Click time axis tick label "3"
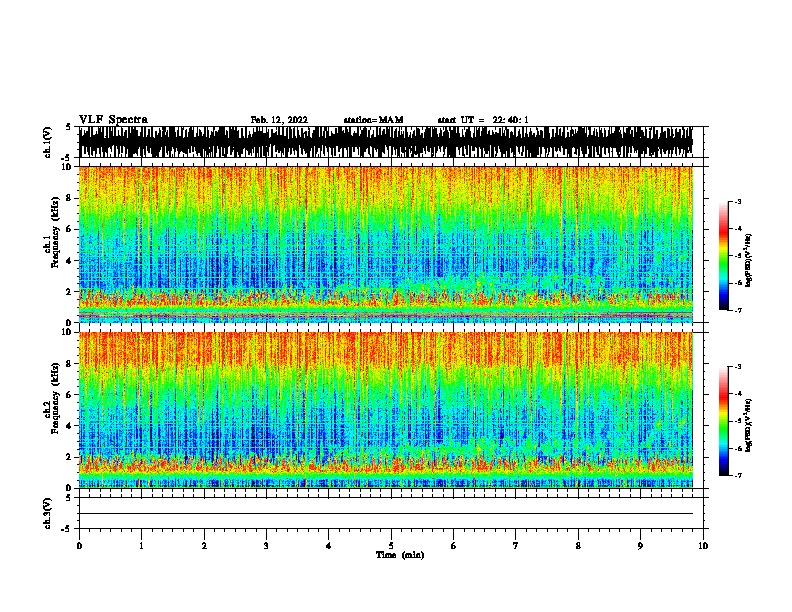The height and width of the screenshot is (612, 792). 266,546
